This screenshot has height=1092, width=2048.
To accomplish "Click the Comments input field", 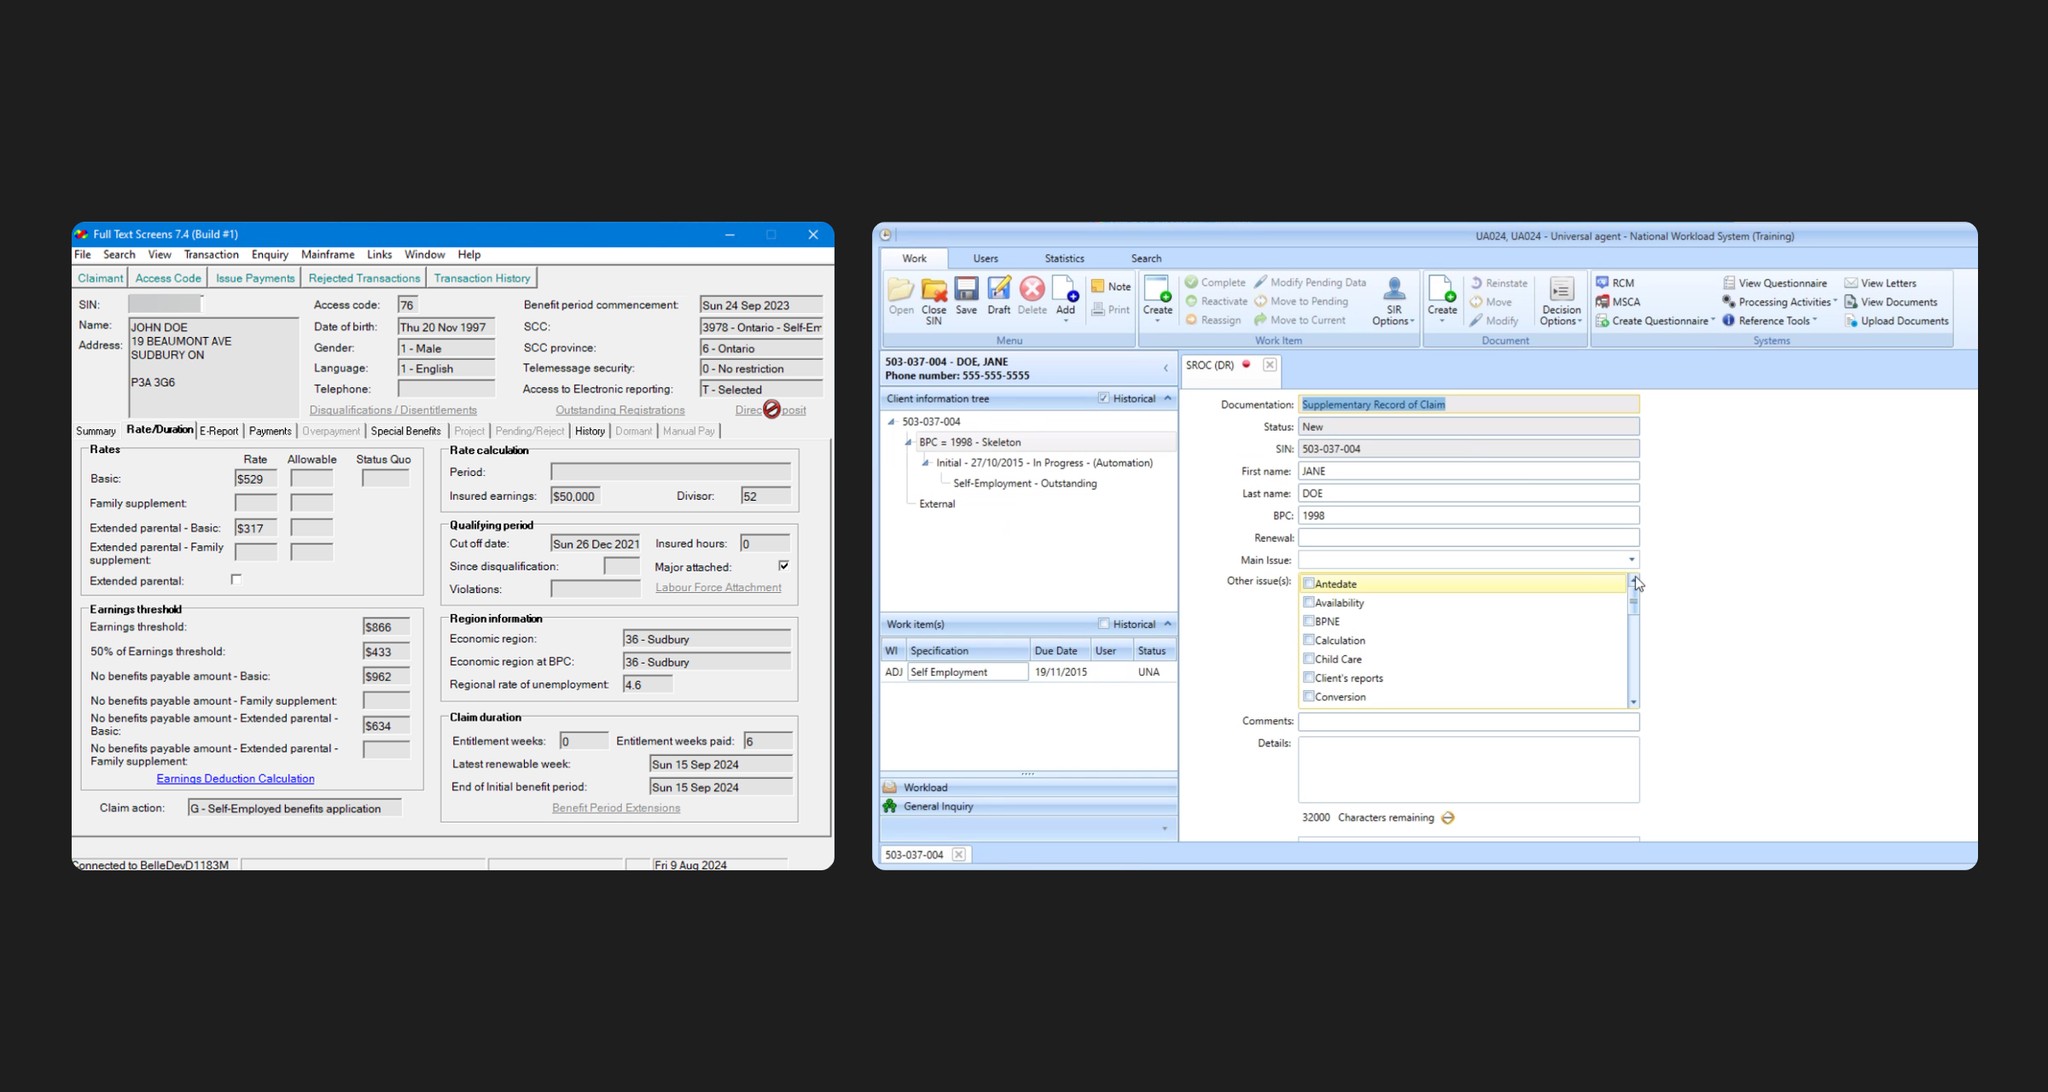I will pos(1468,721).
